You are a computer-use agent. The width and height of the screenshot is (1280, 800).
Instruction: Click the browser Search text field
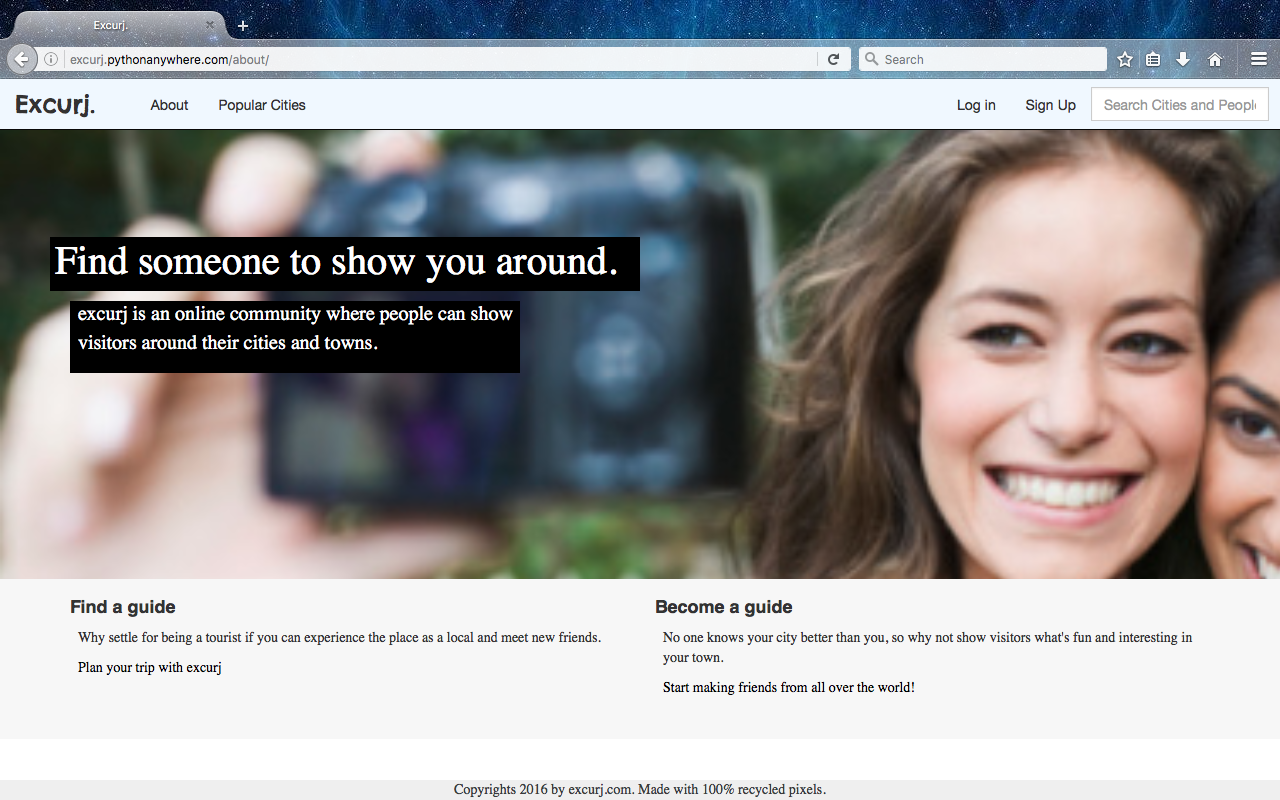click(990, 59)
